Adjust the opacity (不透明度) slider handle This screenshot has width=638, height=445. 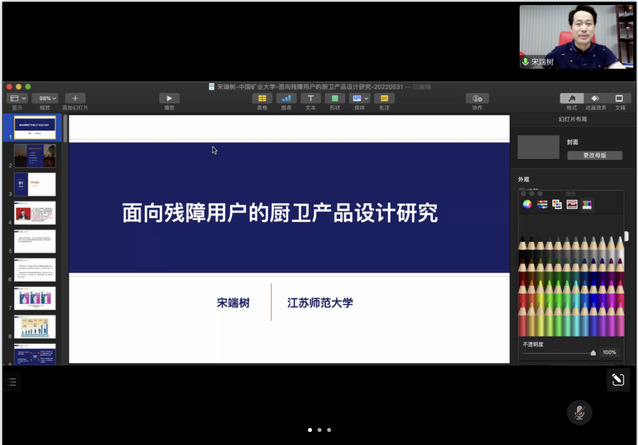[593, 353]
